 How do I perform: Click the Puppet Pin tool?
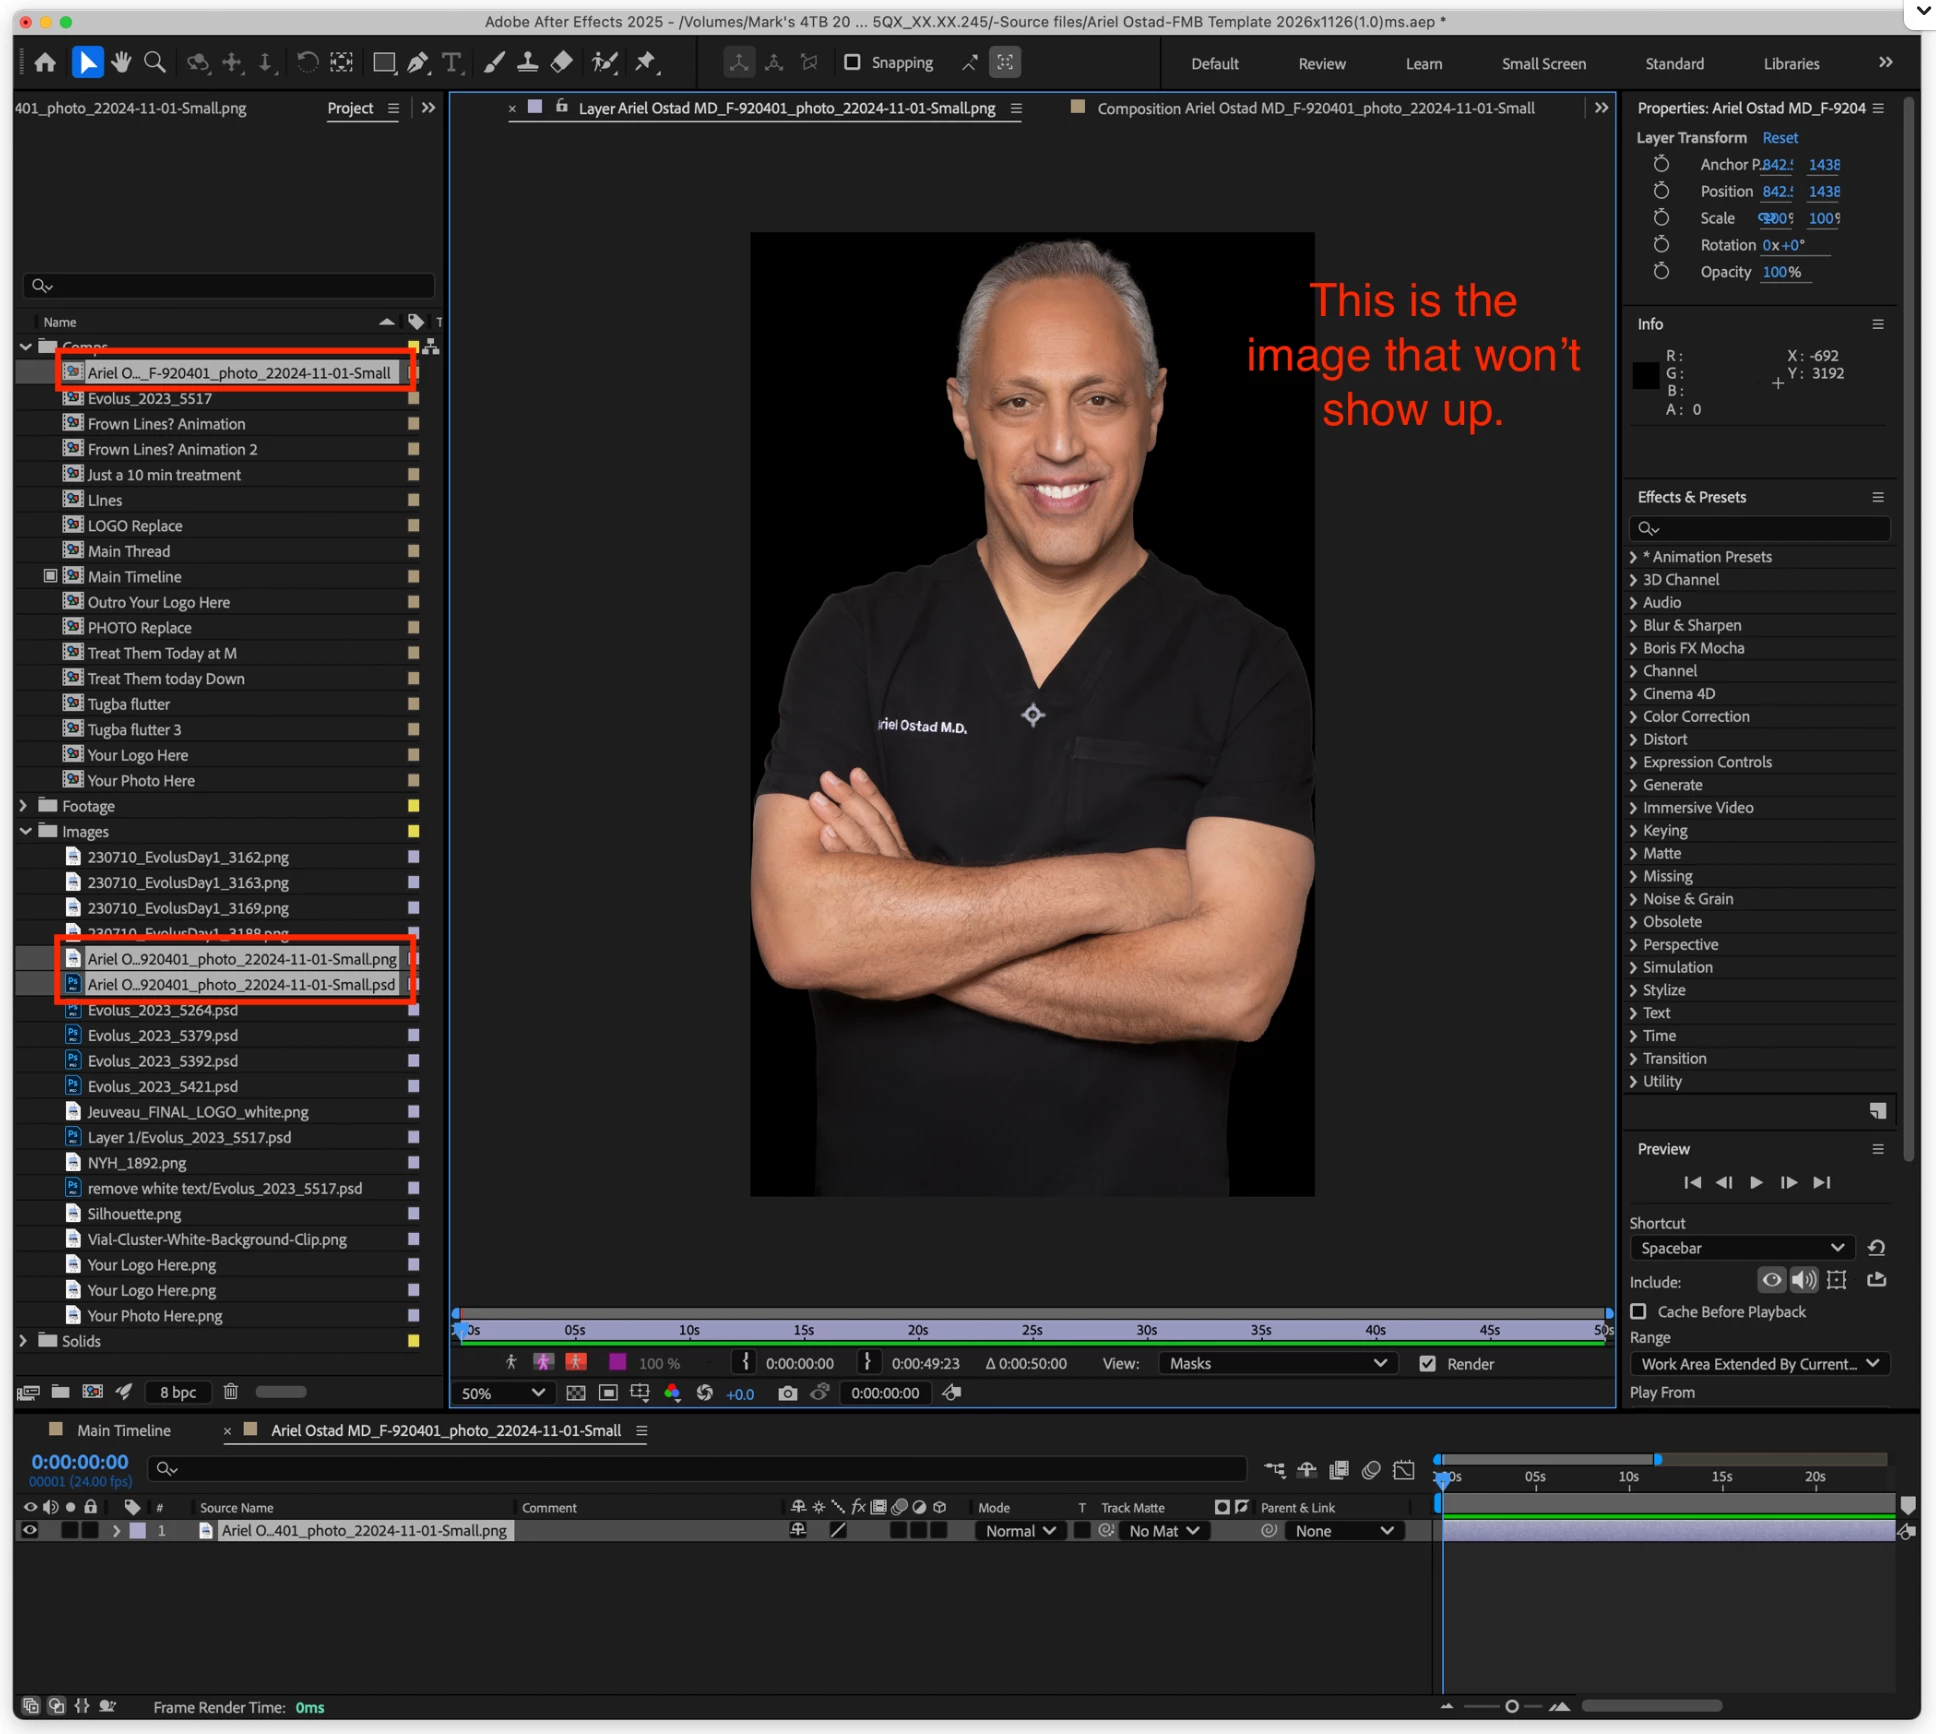[x=646, y=62]
